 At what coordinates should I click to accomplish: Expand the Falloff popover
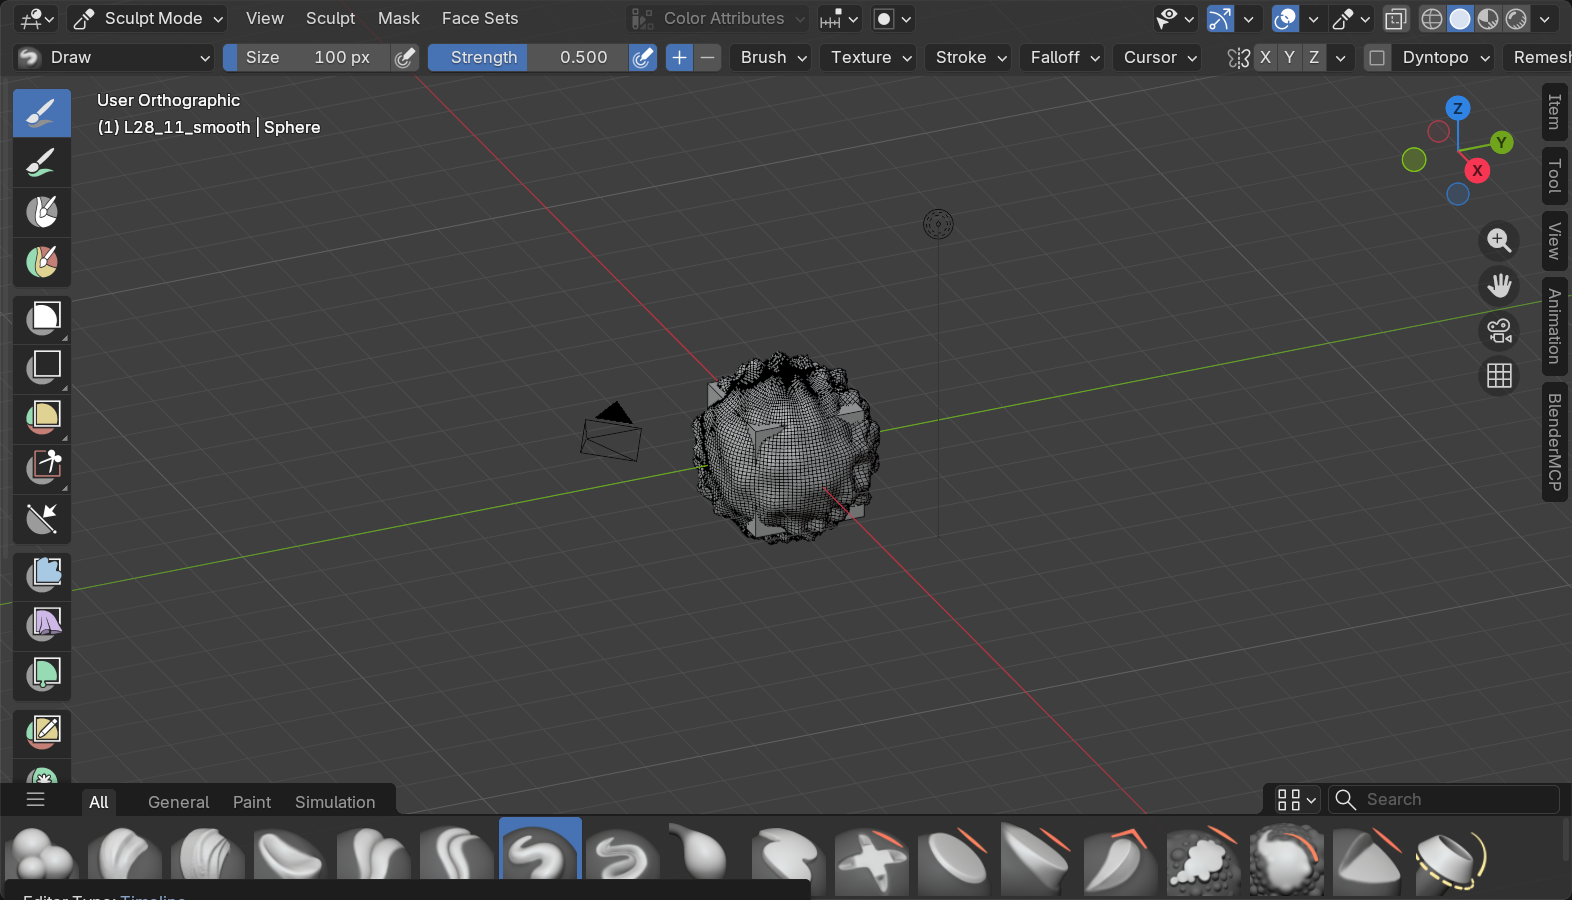point(1065,58)
